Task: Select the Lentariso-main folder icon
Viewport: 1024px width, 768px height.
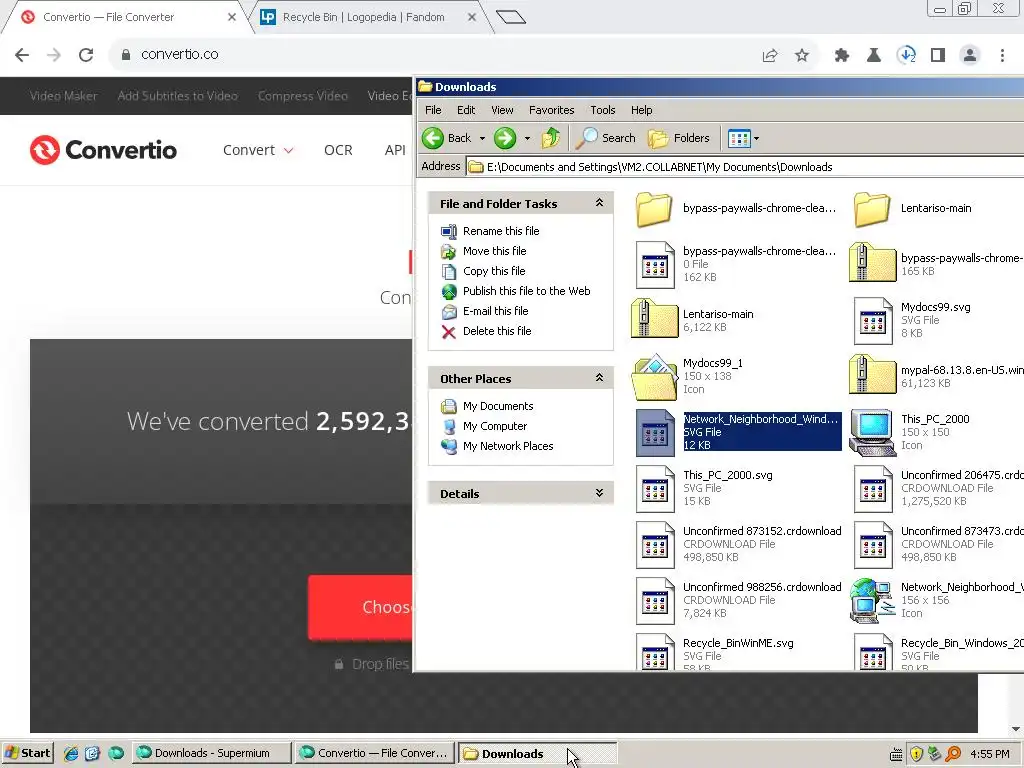Action: 872,209
